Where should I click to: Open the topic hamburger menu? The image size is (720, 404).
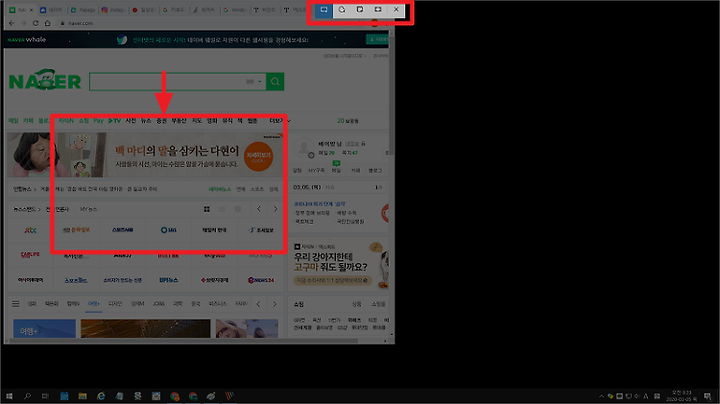[x=16, y=304]
